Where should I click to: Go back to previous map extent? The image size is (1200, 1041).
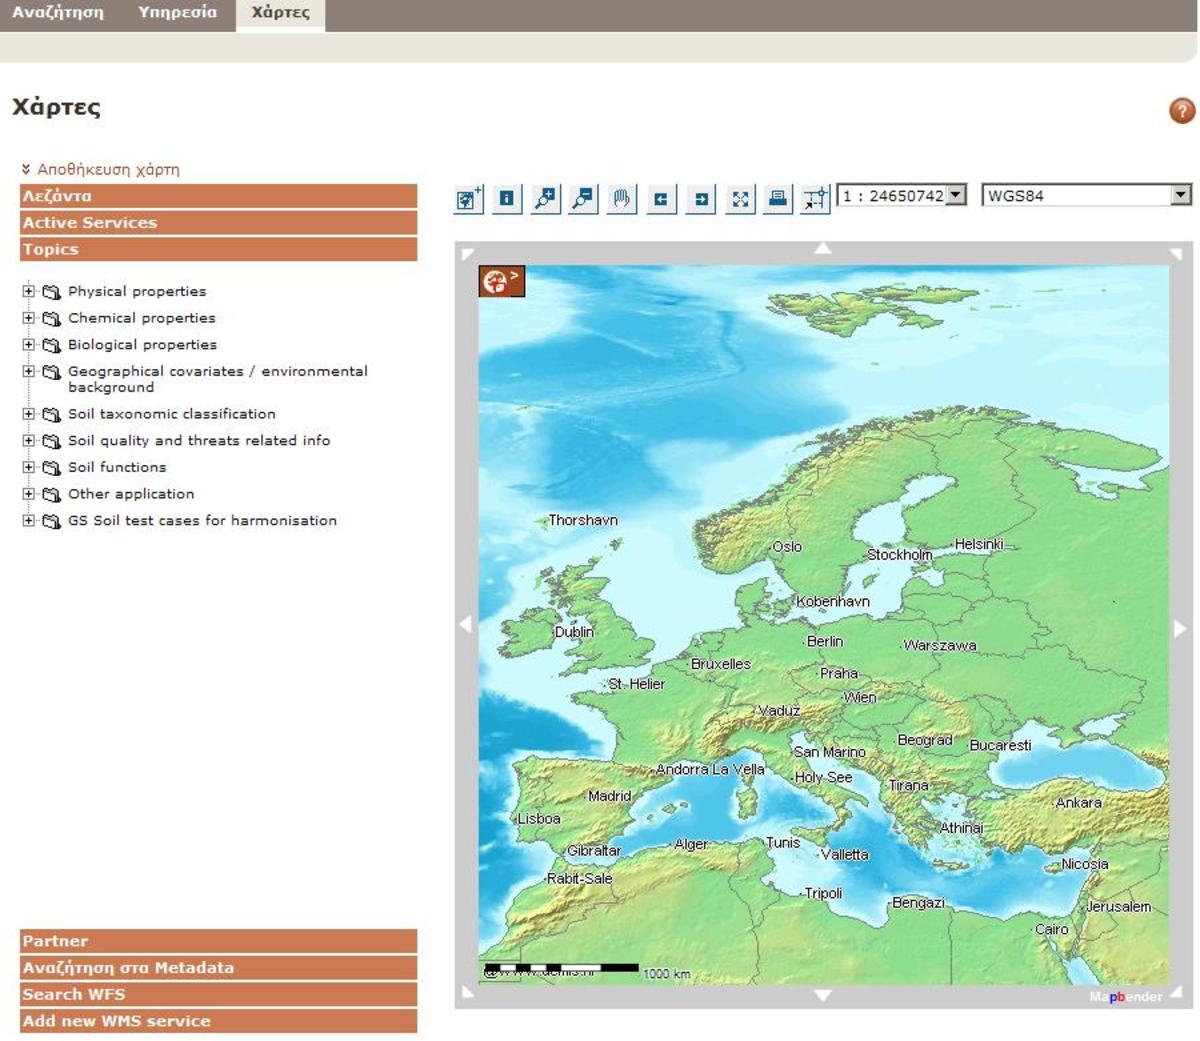coord(661,199)
